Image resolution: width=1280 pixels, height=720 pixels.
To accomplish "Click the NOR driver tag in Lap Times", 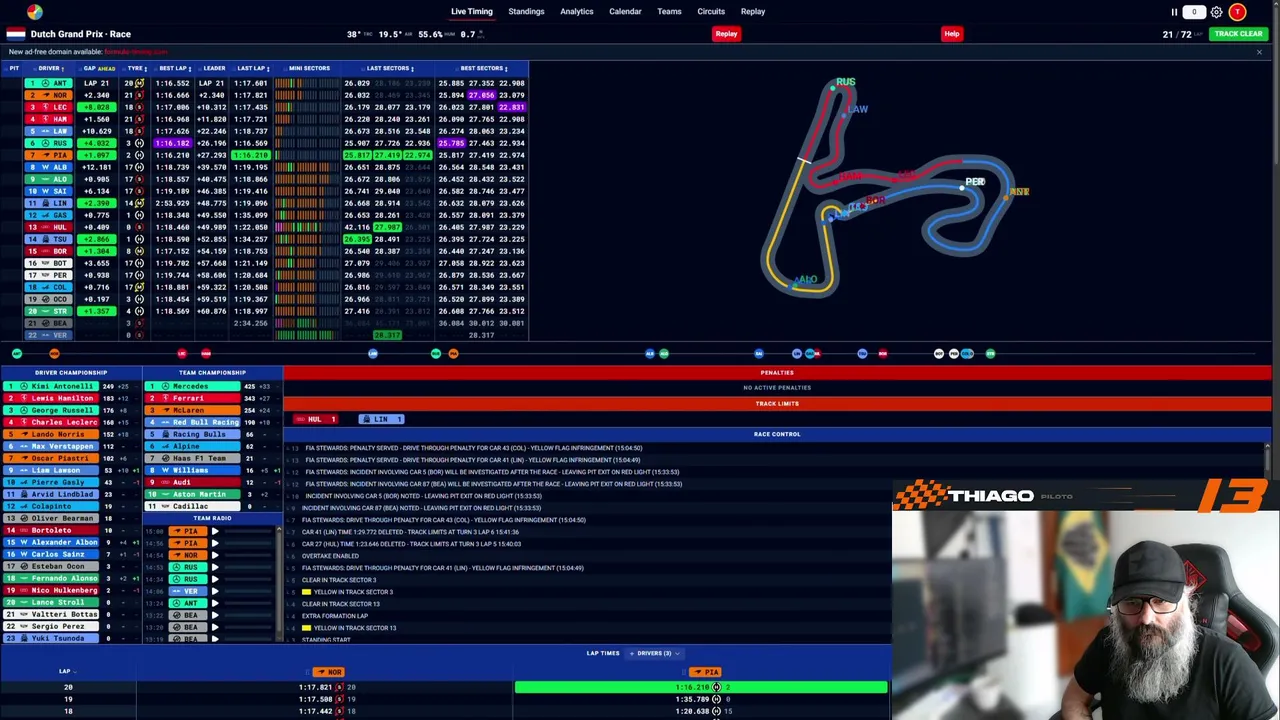I will 328,672.
